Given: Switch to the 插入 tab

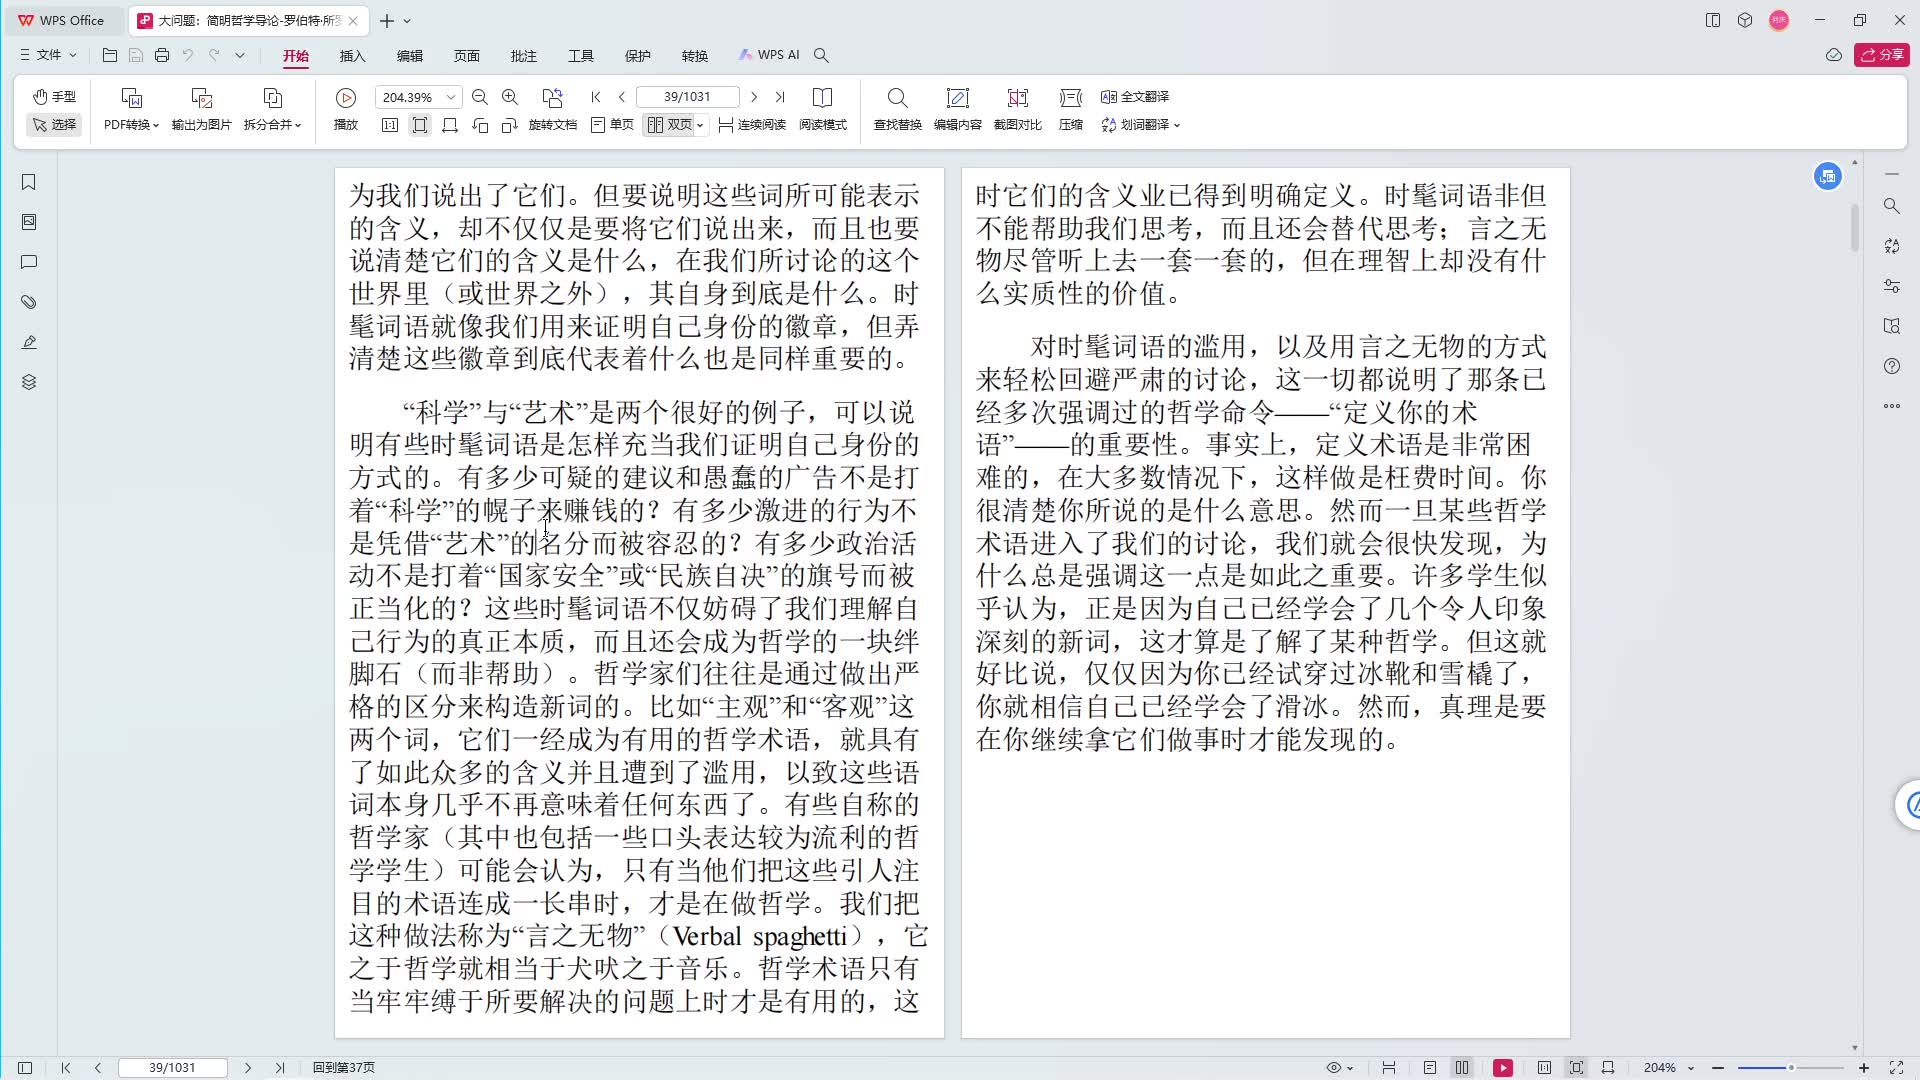Looking at the screenshot, I should (x=353, y=56).
